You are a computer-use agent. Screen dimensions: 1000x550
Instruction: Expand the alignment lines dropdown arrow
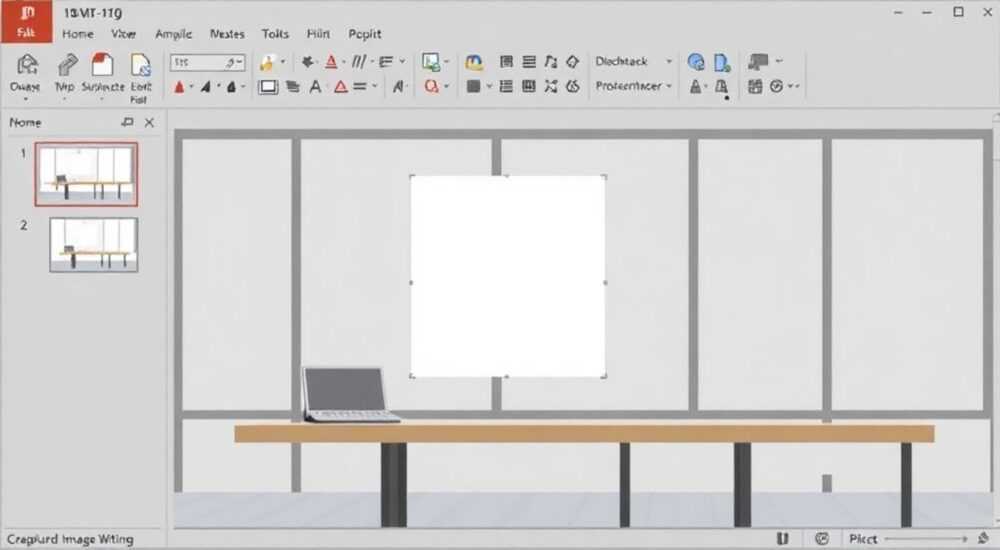click(402, 62)
